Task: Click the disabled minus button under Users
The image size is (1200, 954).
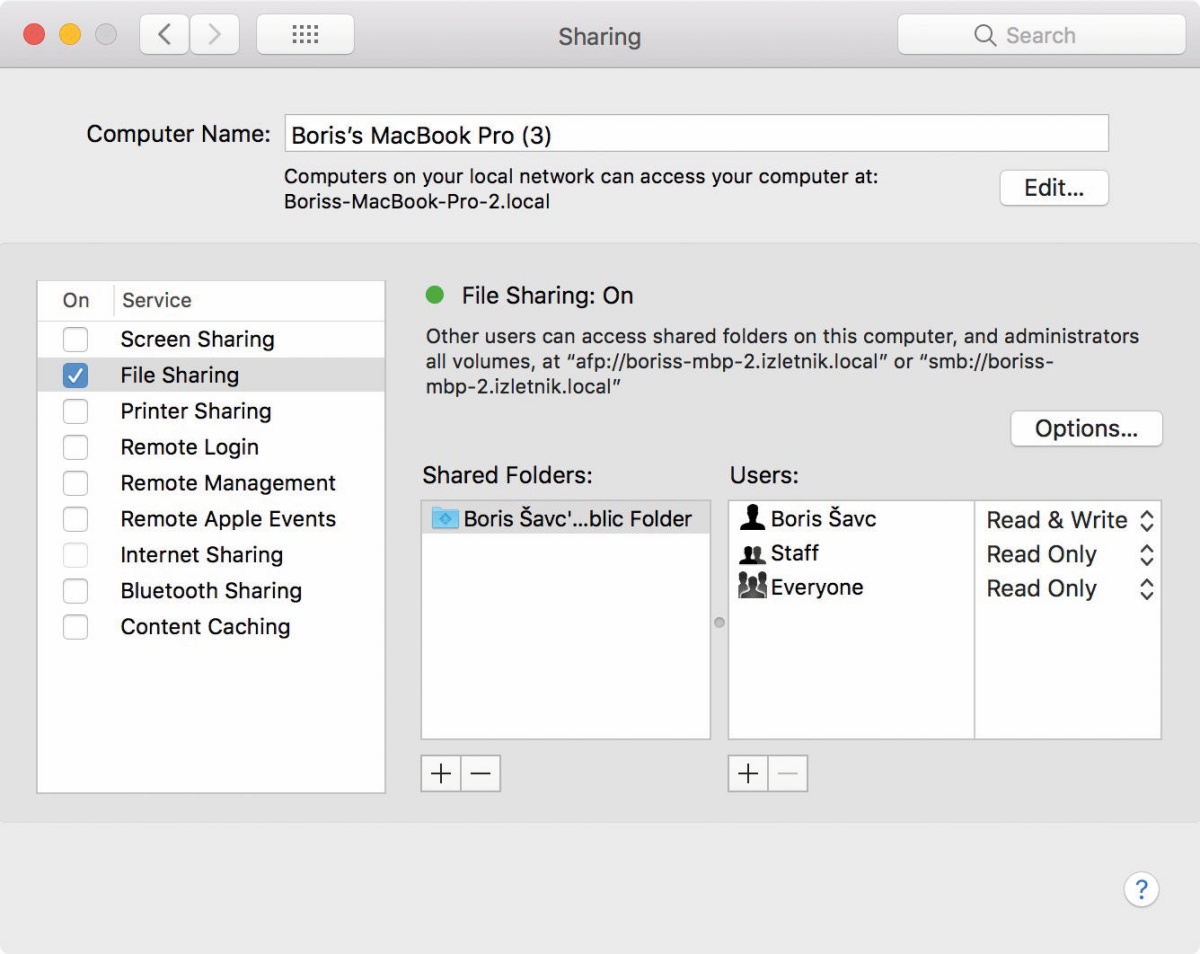Action: 788,773
